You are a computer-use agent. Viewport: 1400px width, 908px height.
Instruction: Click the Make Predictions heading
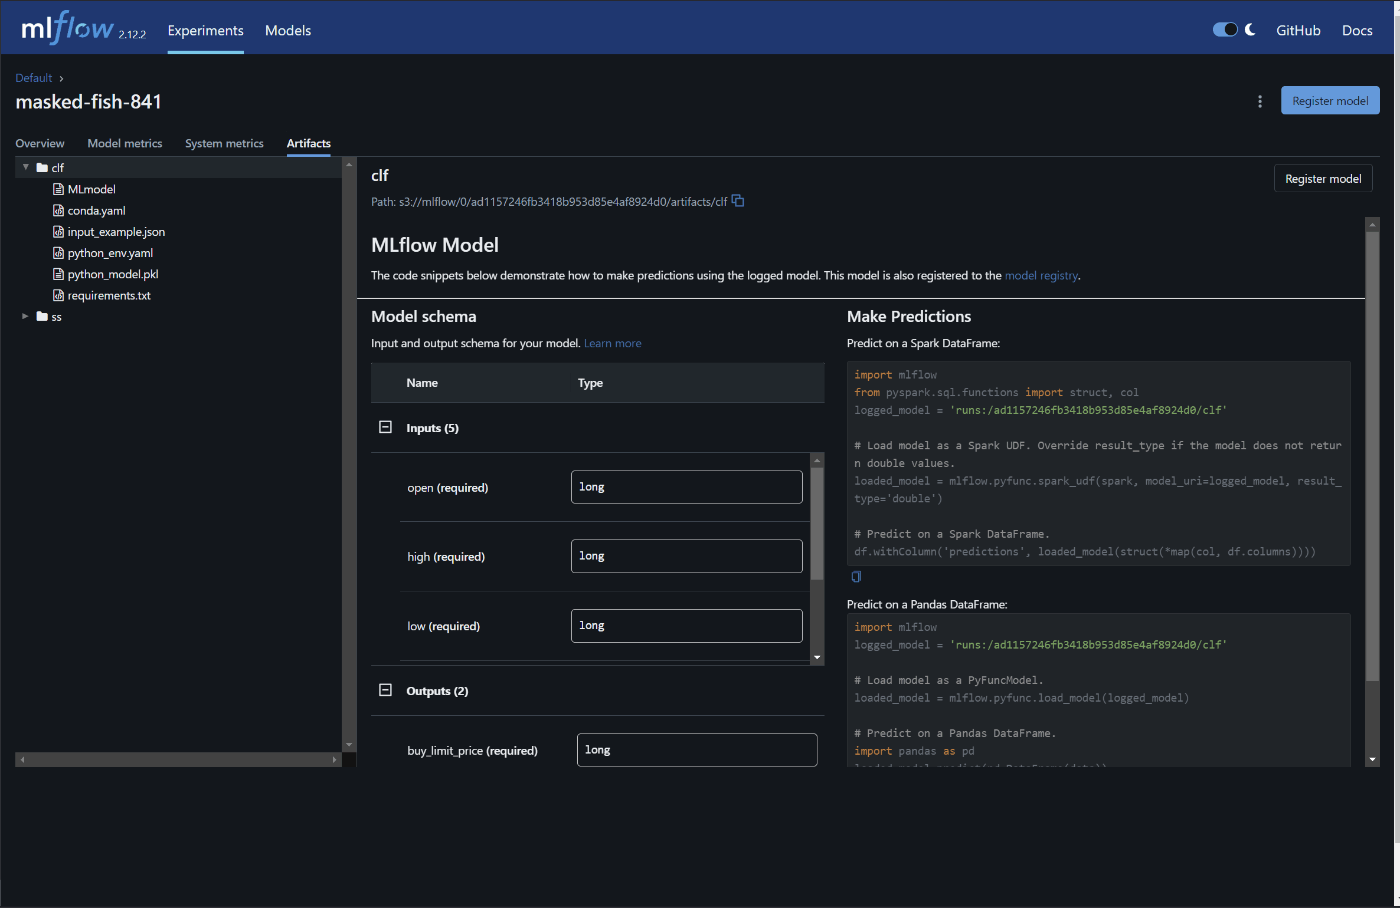(909, 316)
